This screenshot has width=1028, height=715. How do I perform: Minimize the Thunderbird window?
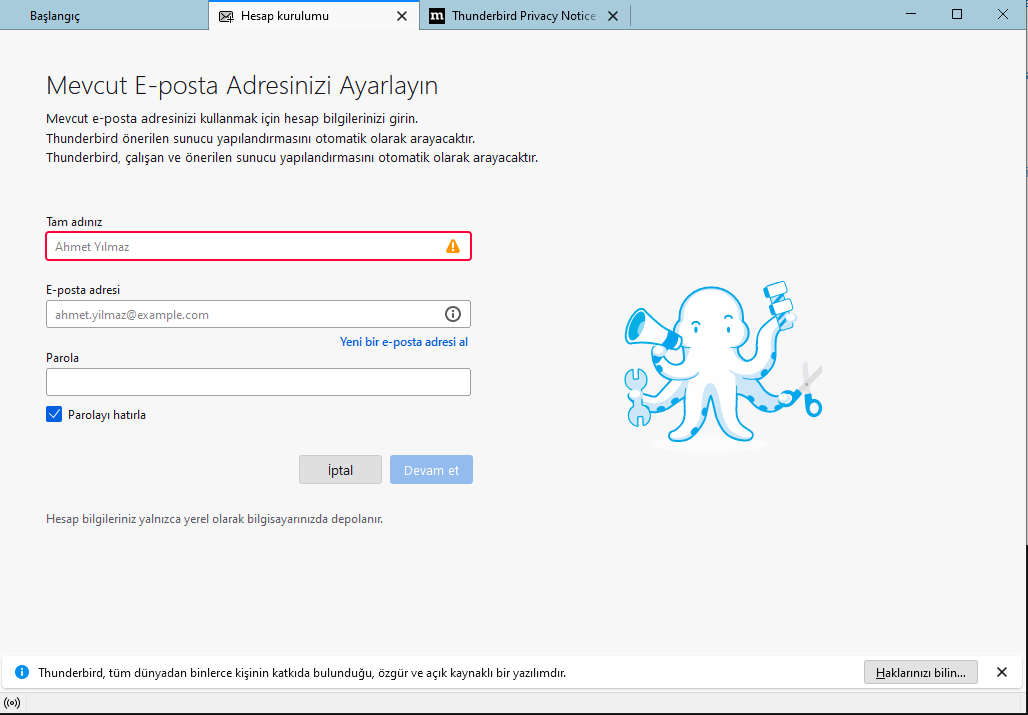point(911,14)
